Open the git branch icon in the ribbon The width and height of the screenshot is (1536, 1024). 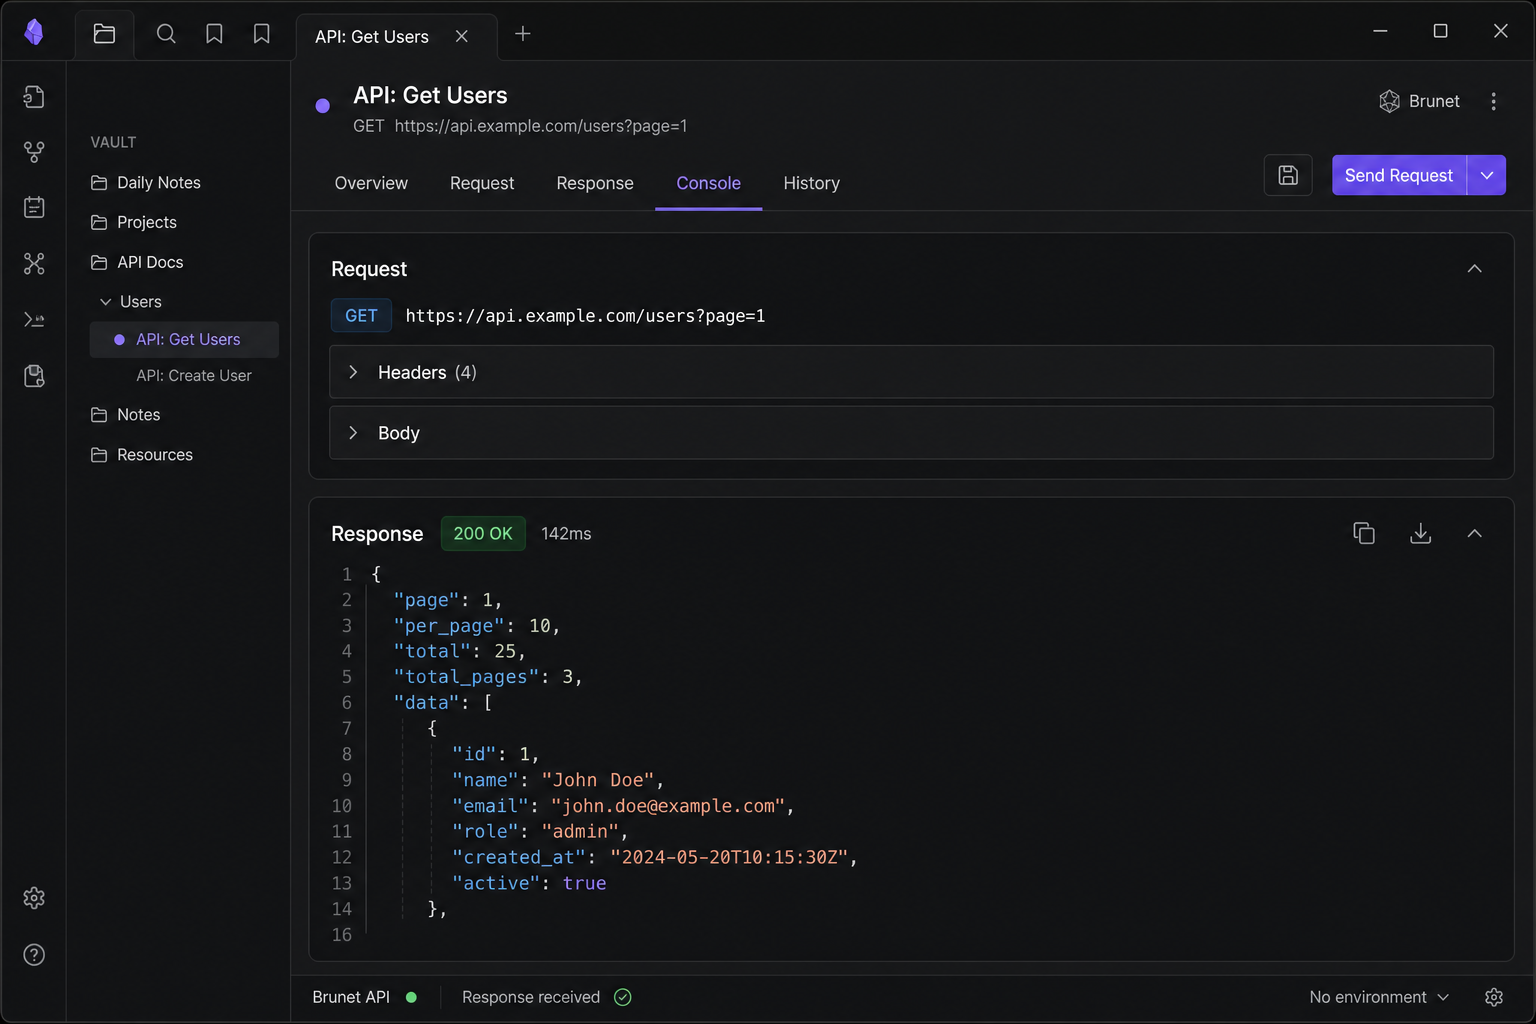tap(34, 152)
